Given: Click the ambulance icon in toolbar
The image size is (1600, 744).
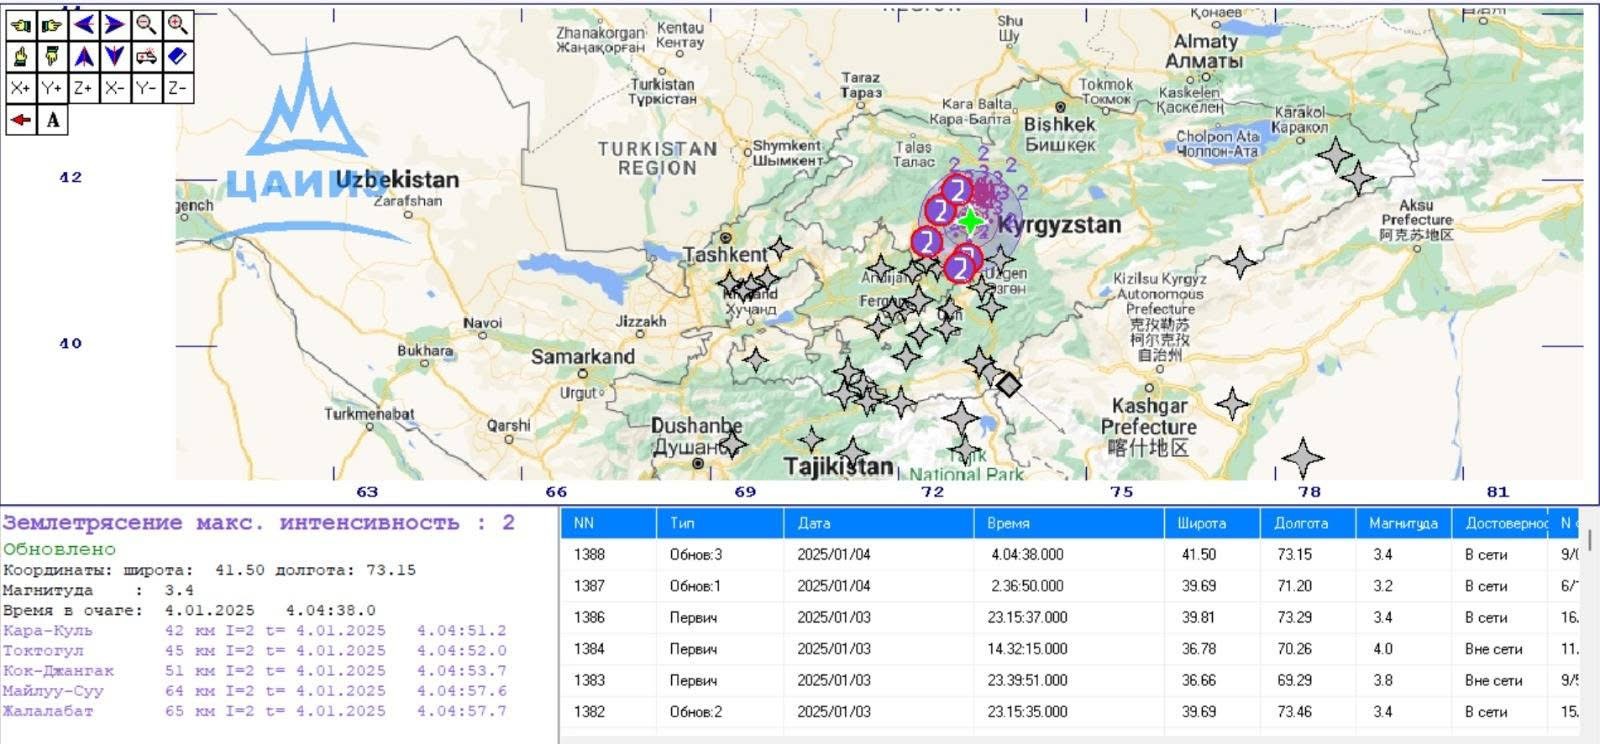Looking at the screenshot, I should (x=146, y=56).
